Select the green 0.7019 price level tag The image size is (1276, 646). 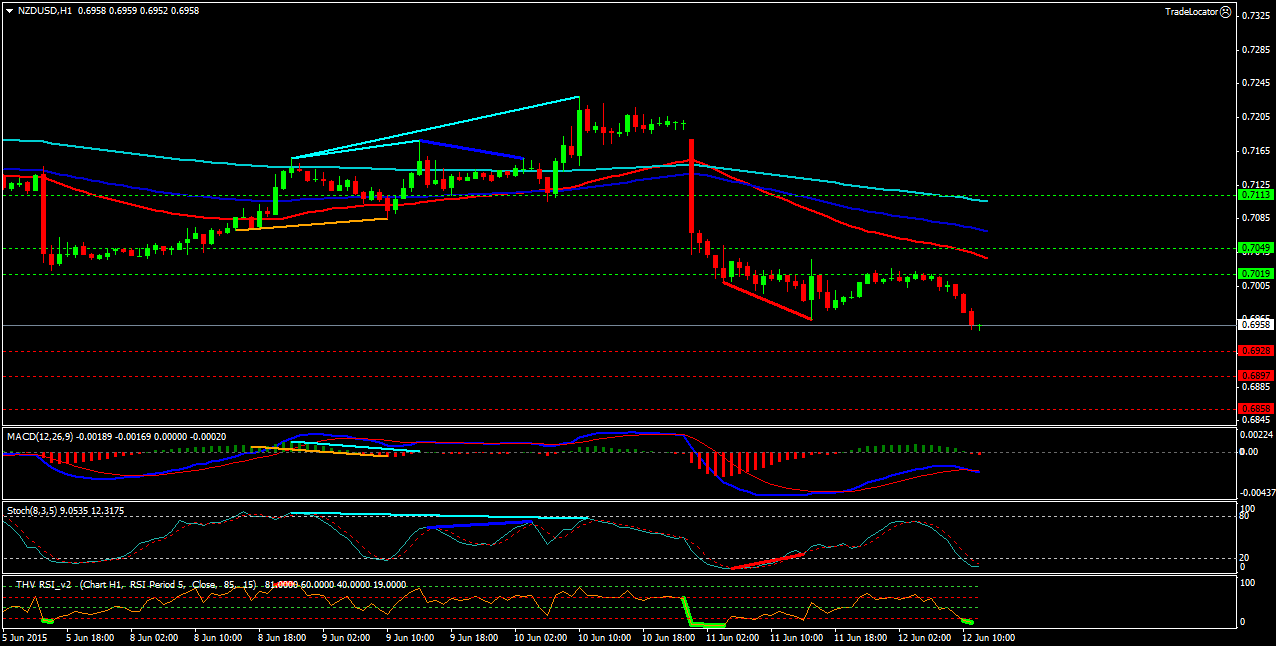(x=1254, y=274)
